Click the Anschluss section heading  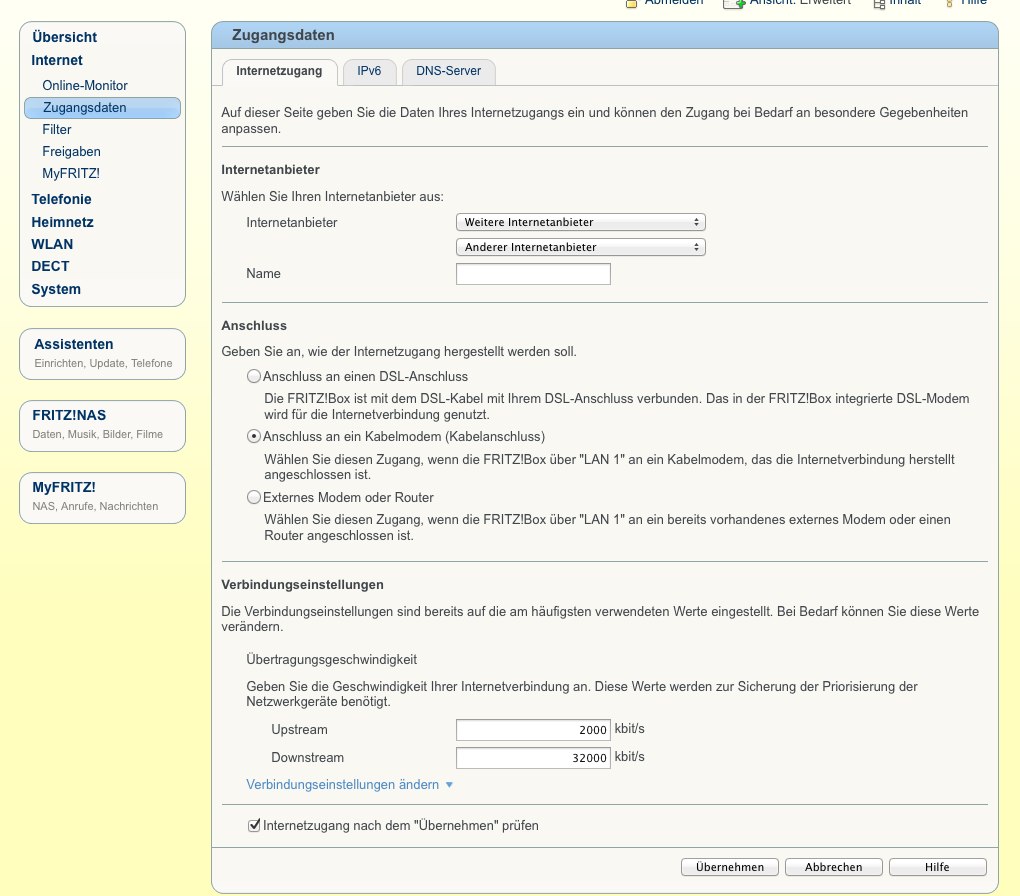click(x=254, y=326)
